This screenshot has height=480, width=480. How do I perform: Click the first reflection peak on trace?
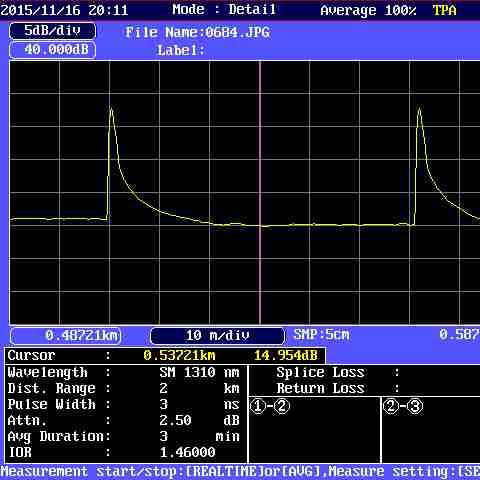(x=111, y=110)
